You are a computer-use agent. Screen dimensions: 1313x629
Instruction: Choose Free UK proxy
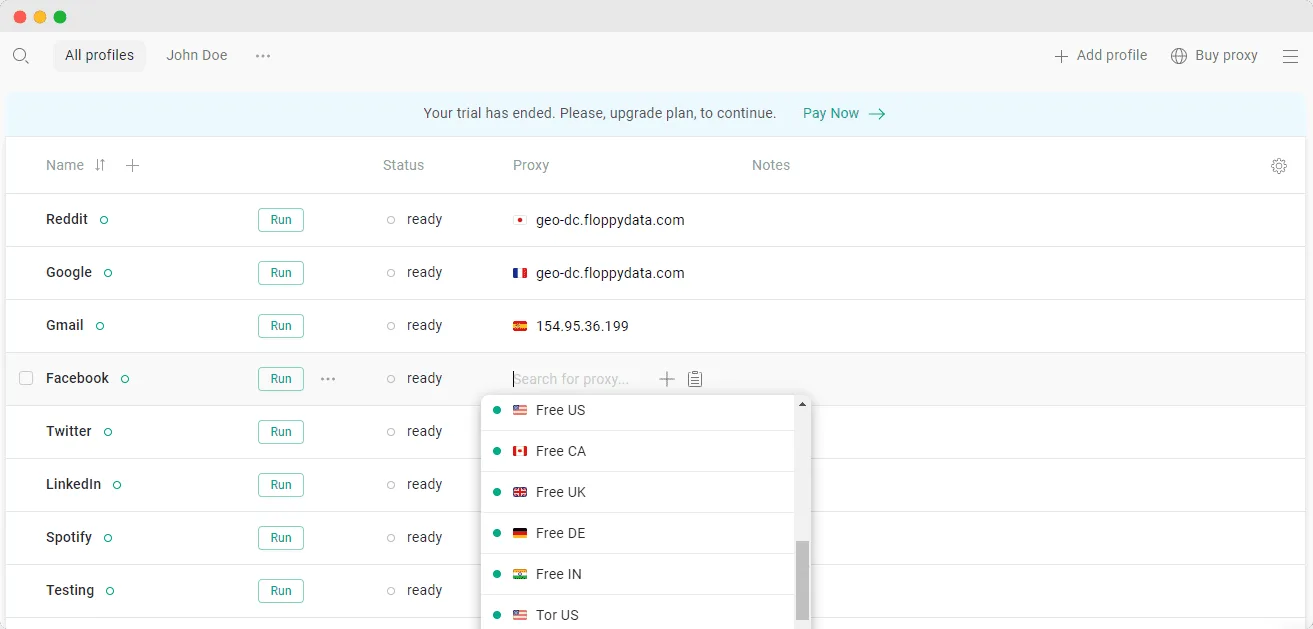pyautogui.click(x=638, y=492)
